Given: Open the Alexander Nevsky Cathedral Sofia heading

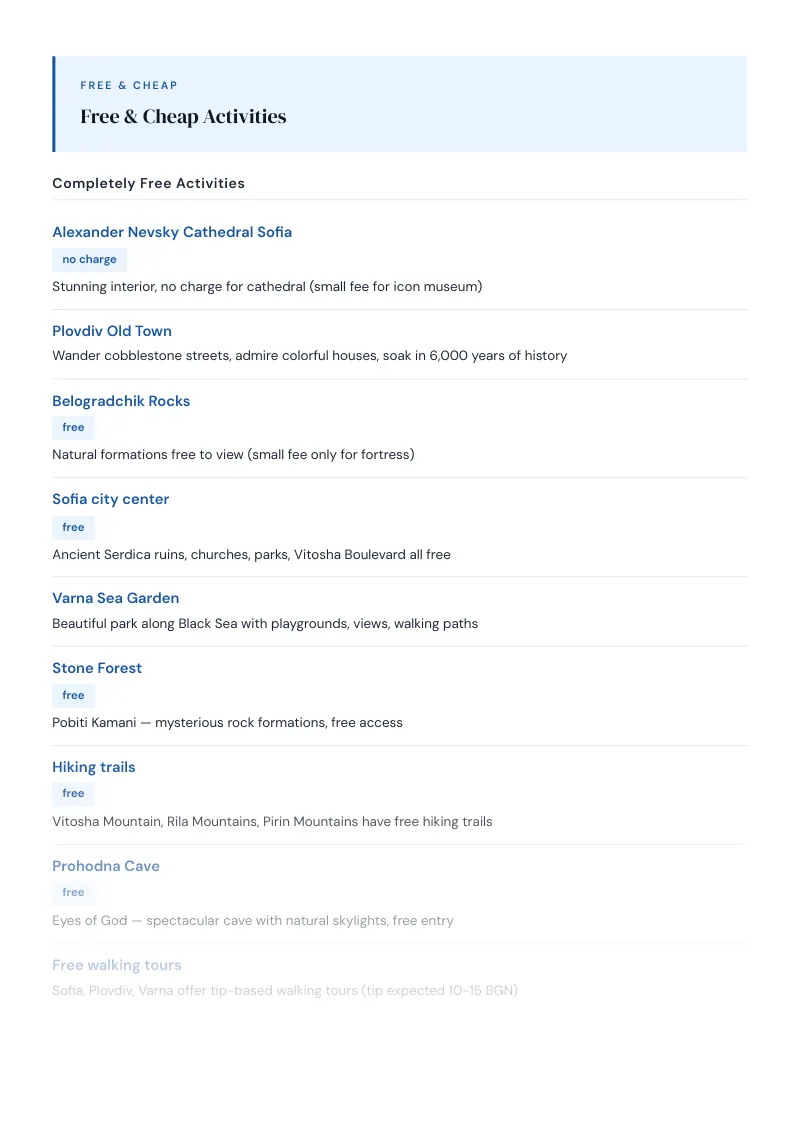Looking at the screenshot, I should tap(172, 232).
